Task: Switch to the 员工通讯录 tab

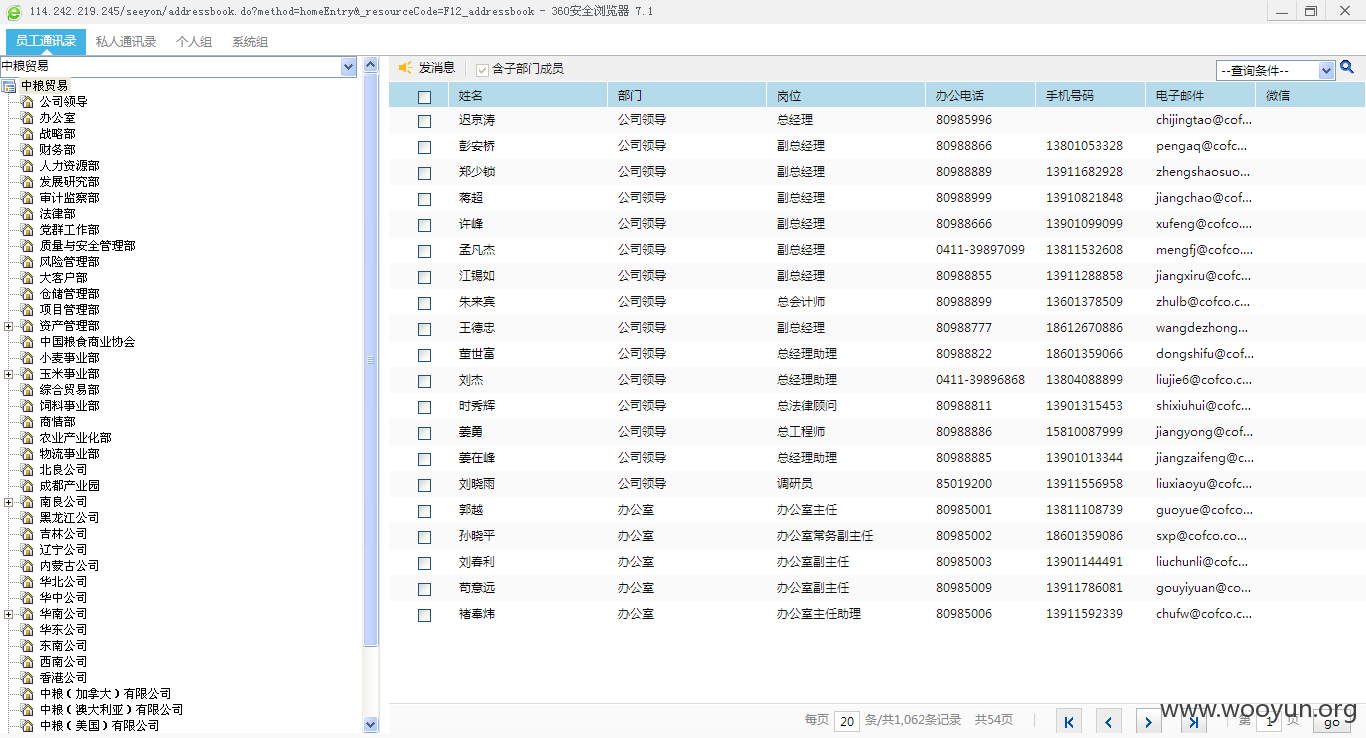Action: (46, 42)
